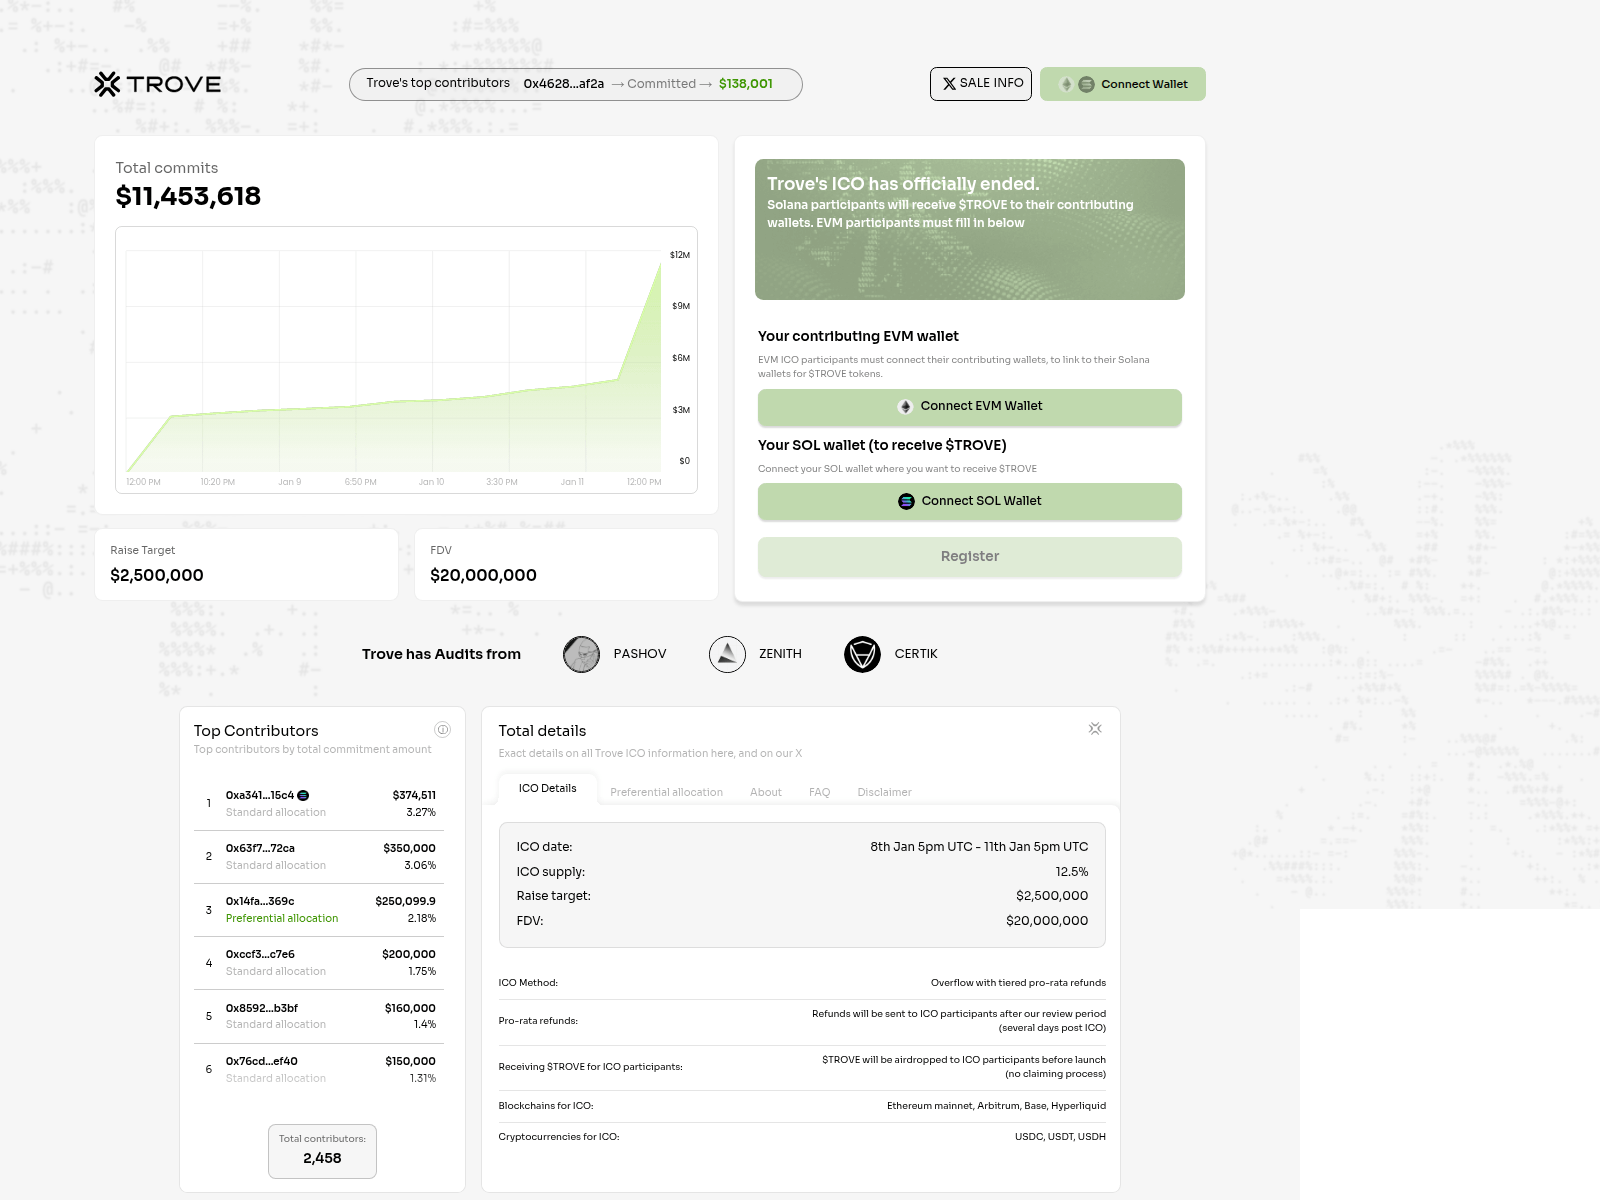Image resolution: width=1600 pixels, height=1200 pixels.
Task: Click the X icon inside SALE INFO
Action: point(950,84)
